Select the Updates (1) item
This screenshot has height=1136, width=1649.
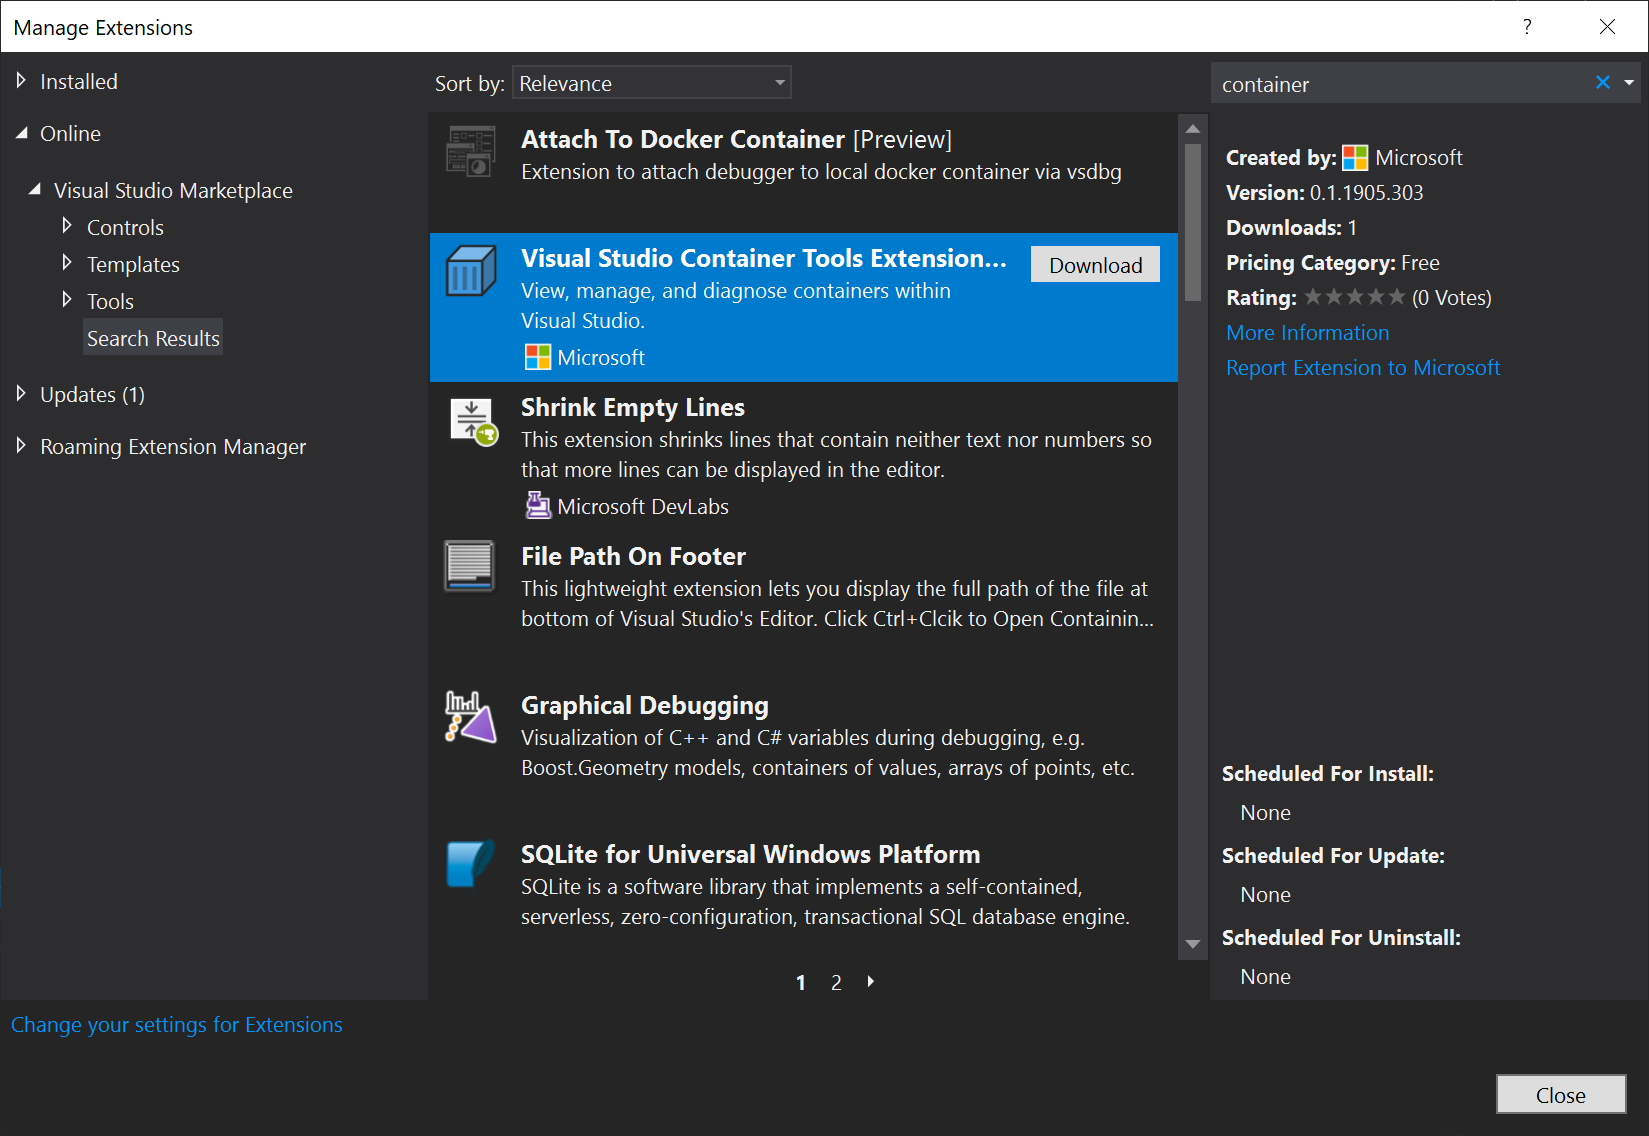(x=92, y=395)
